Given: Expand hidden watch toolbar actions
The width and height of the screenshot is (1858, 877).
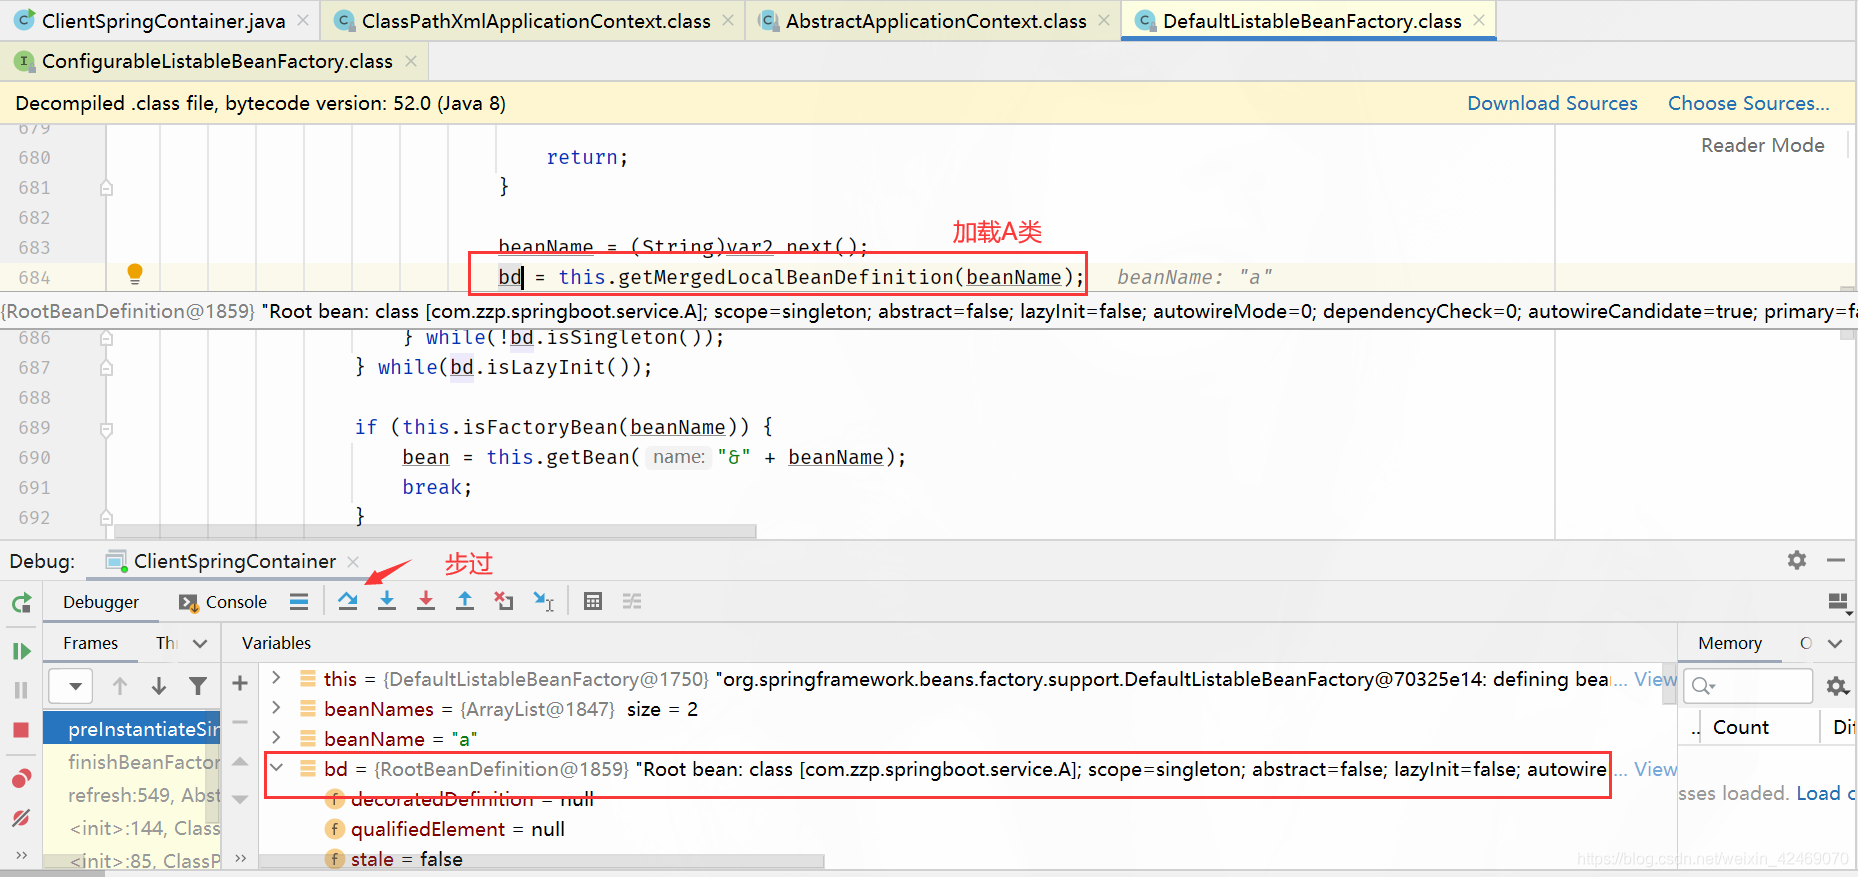Looking at the screenshot, I should pyautogui.click(x=240, y=857).
